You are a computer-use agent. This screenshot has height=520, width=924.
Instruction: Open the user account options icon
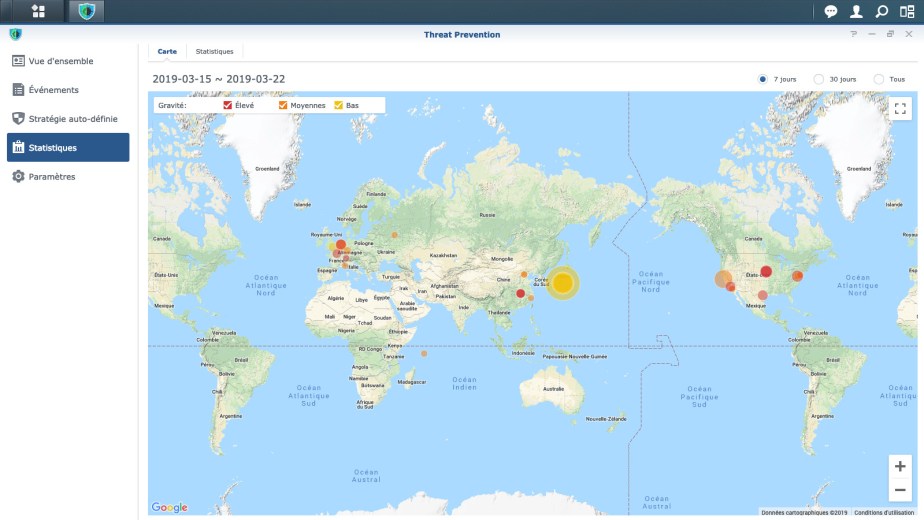tap(856, 12)
